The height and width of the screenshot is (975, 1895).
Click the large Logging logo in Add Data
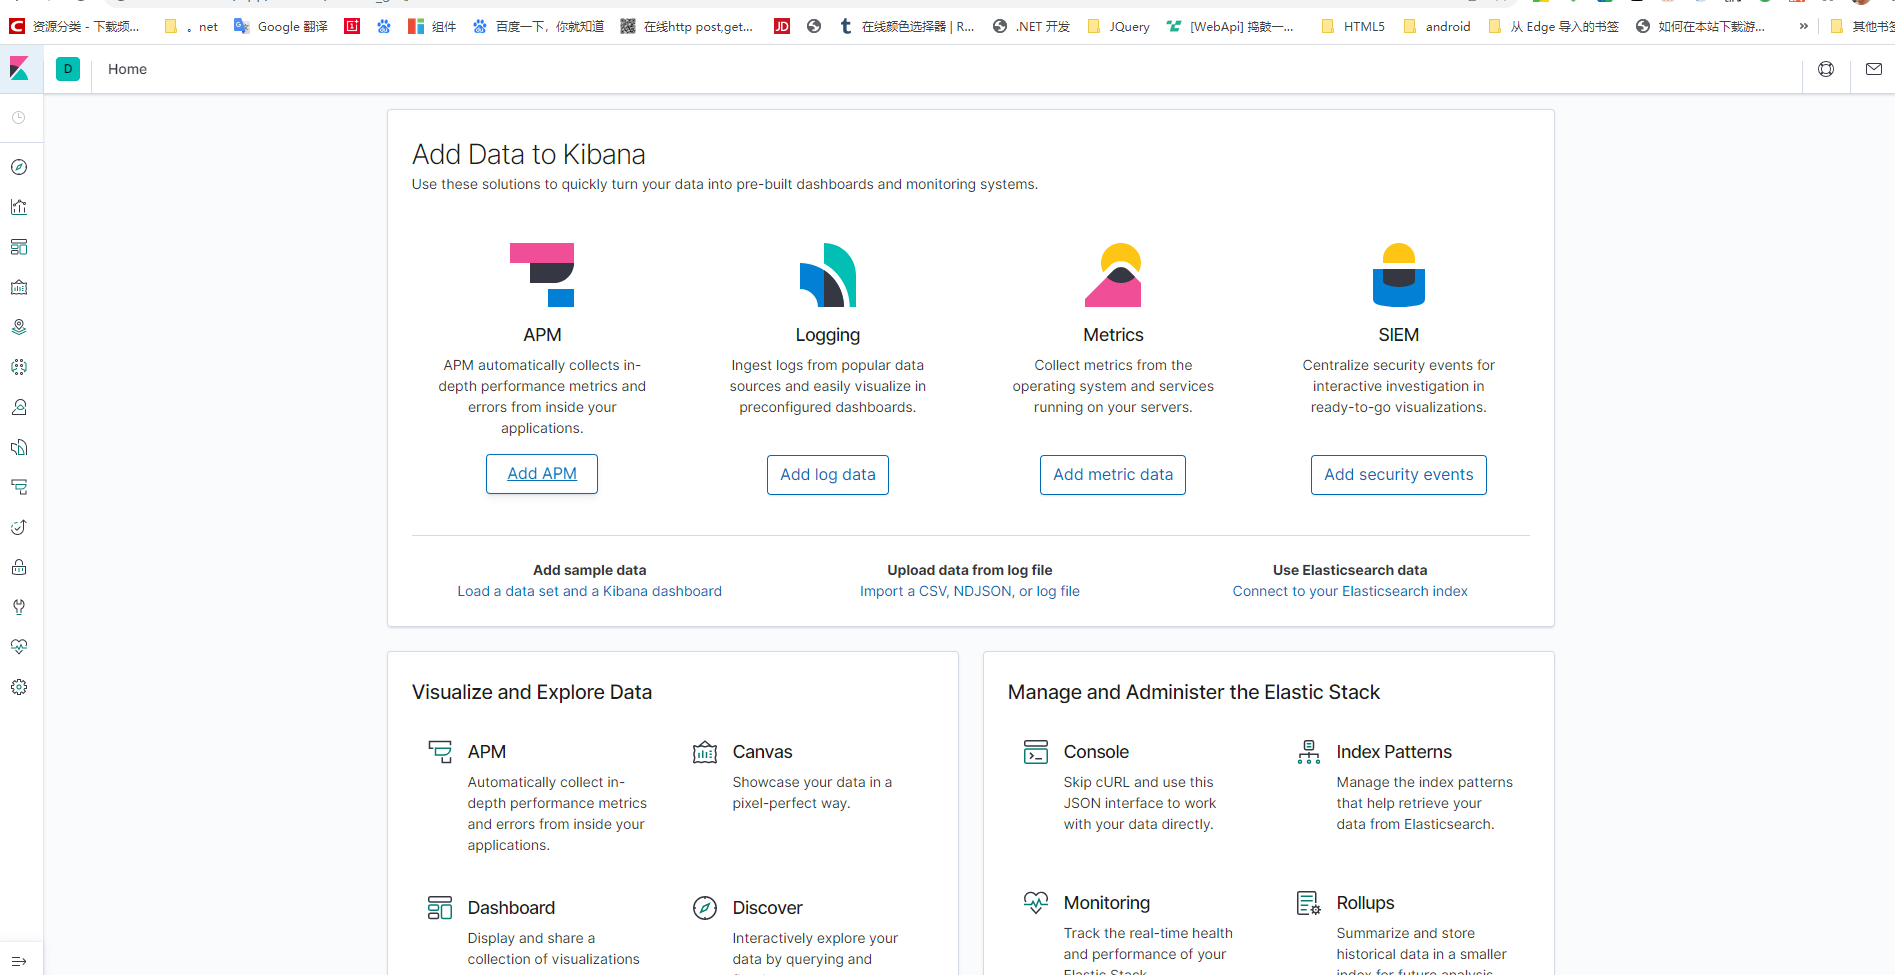tap(828, 275)
